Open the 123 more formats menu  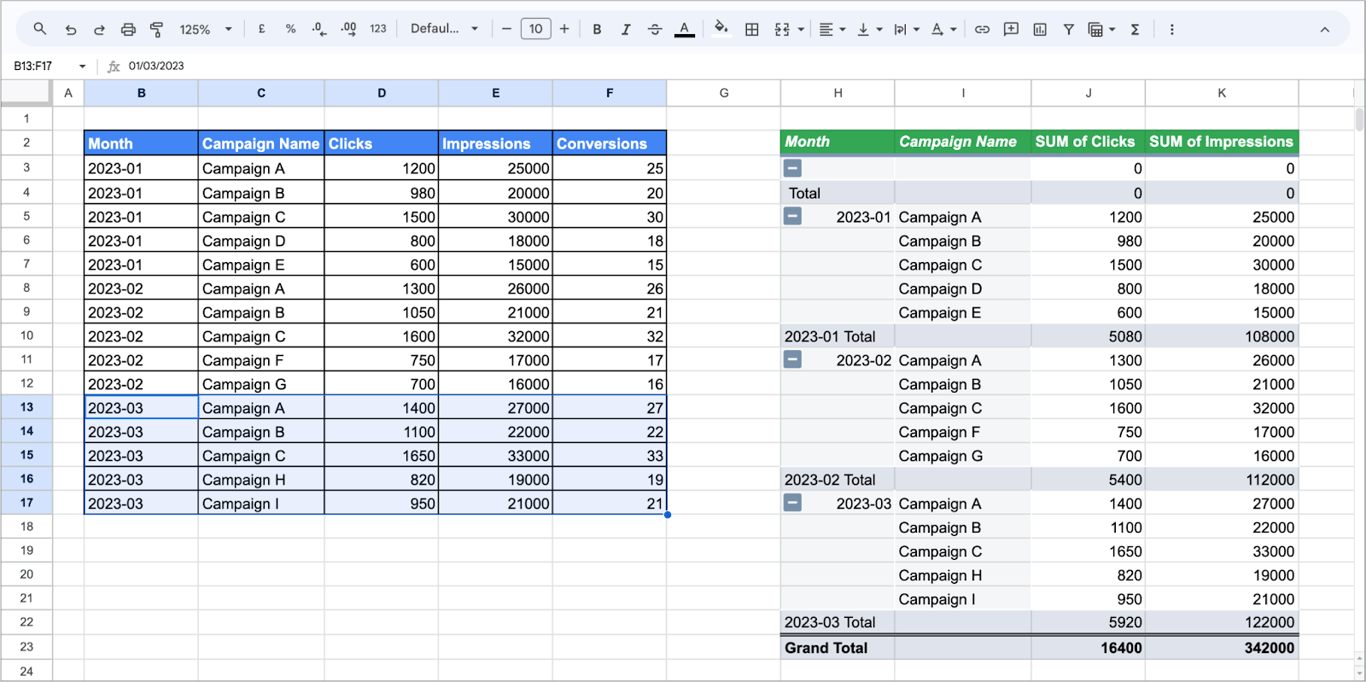point(378,29)
